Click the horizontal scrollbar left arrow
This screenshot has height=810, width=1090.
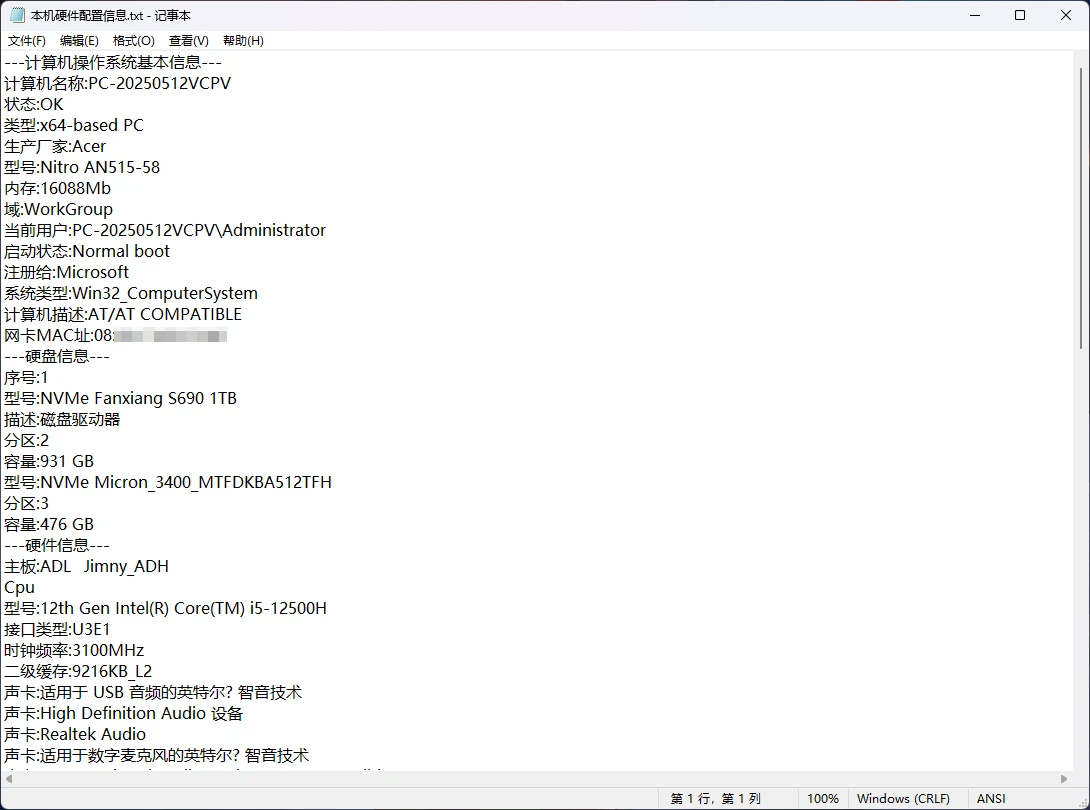point(8,779)
